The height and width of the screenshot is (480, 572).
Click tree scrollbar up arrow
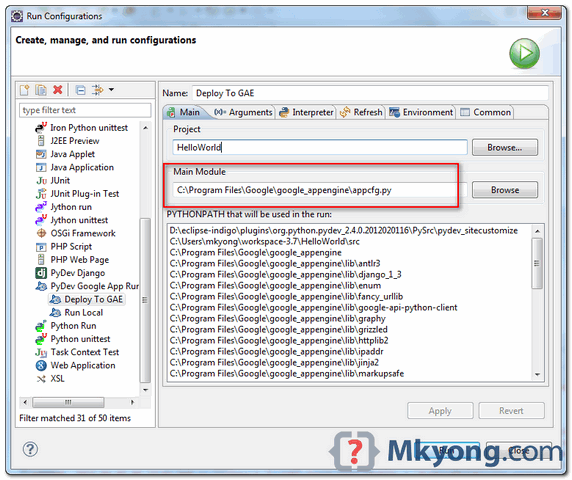(x=146, y=128)
